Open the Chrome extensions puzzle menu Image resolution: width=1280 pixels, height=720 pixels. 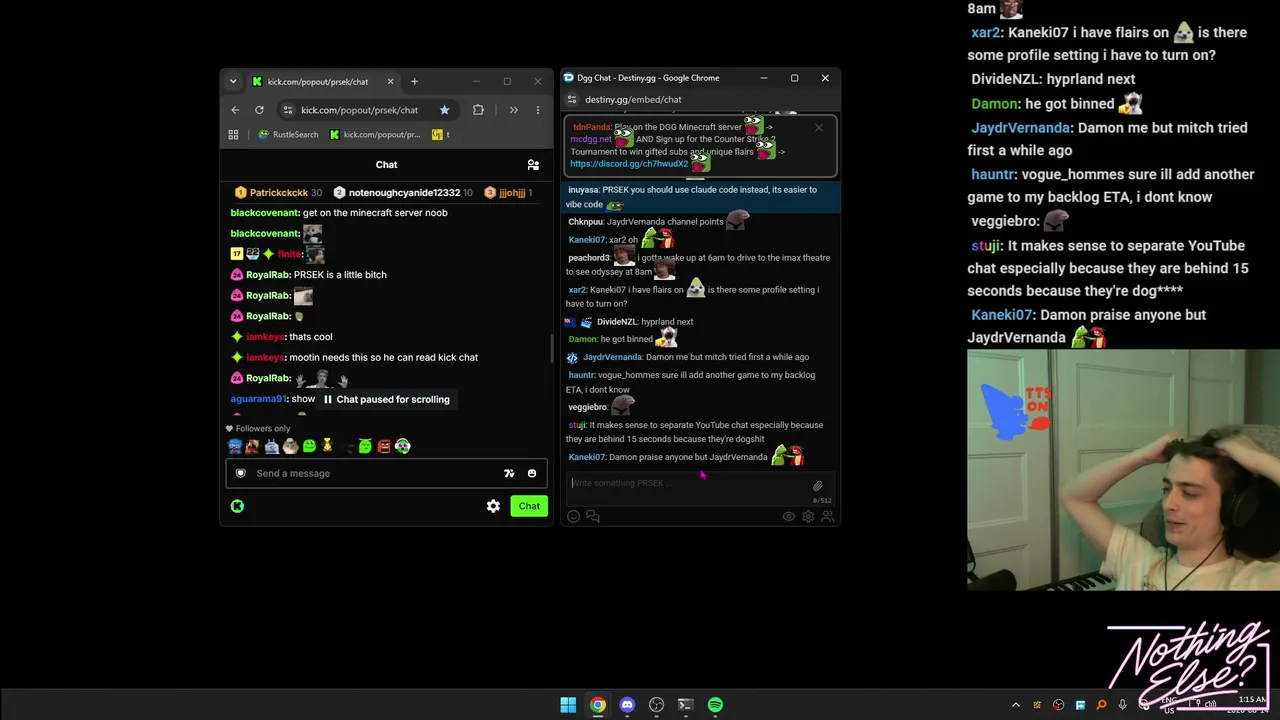tap(478, 110)
